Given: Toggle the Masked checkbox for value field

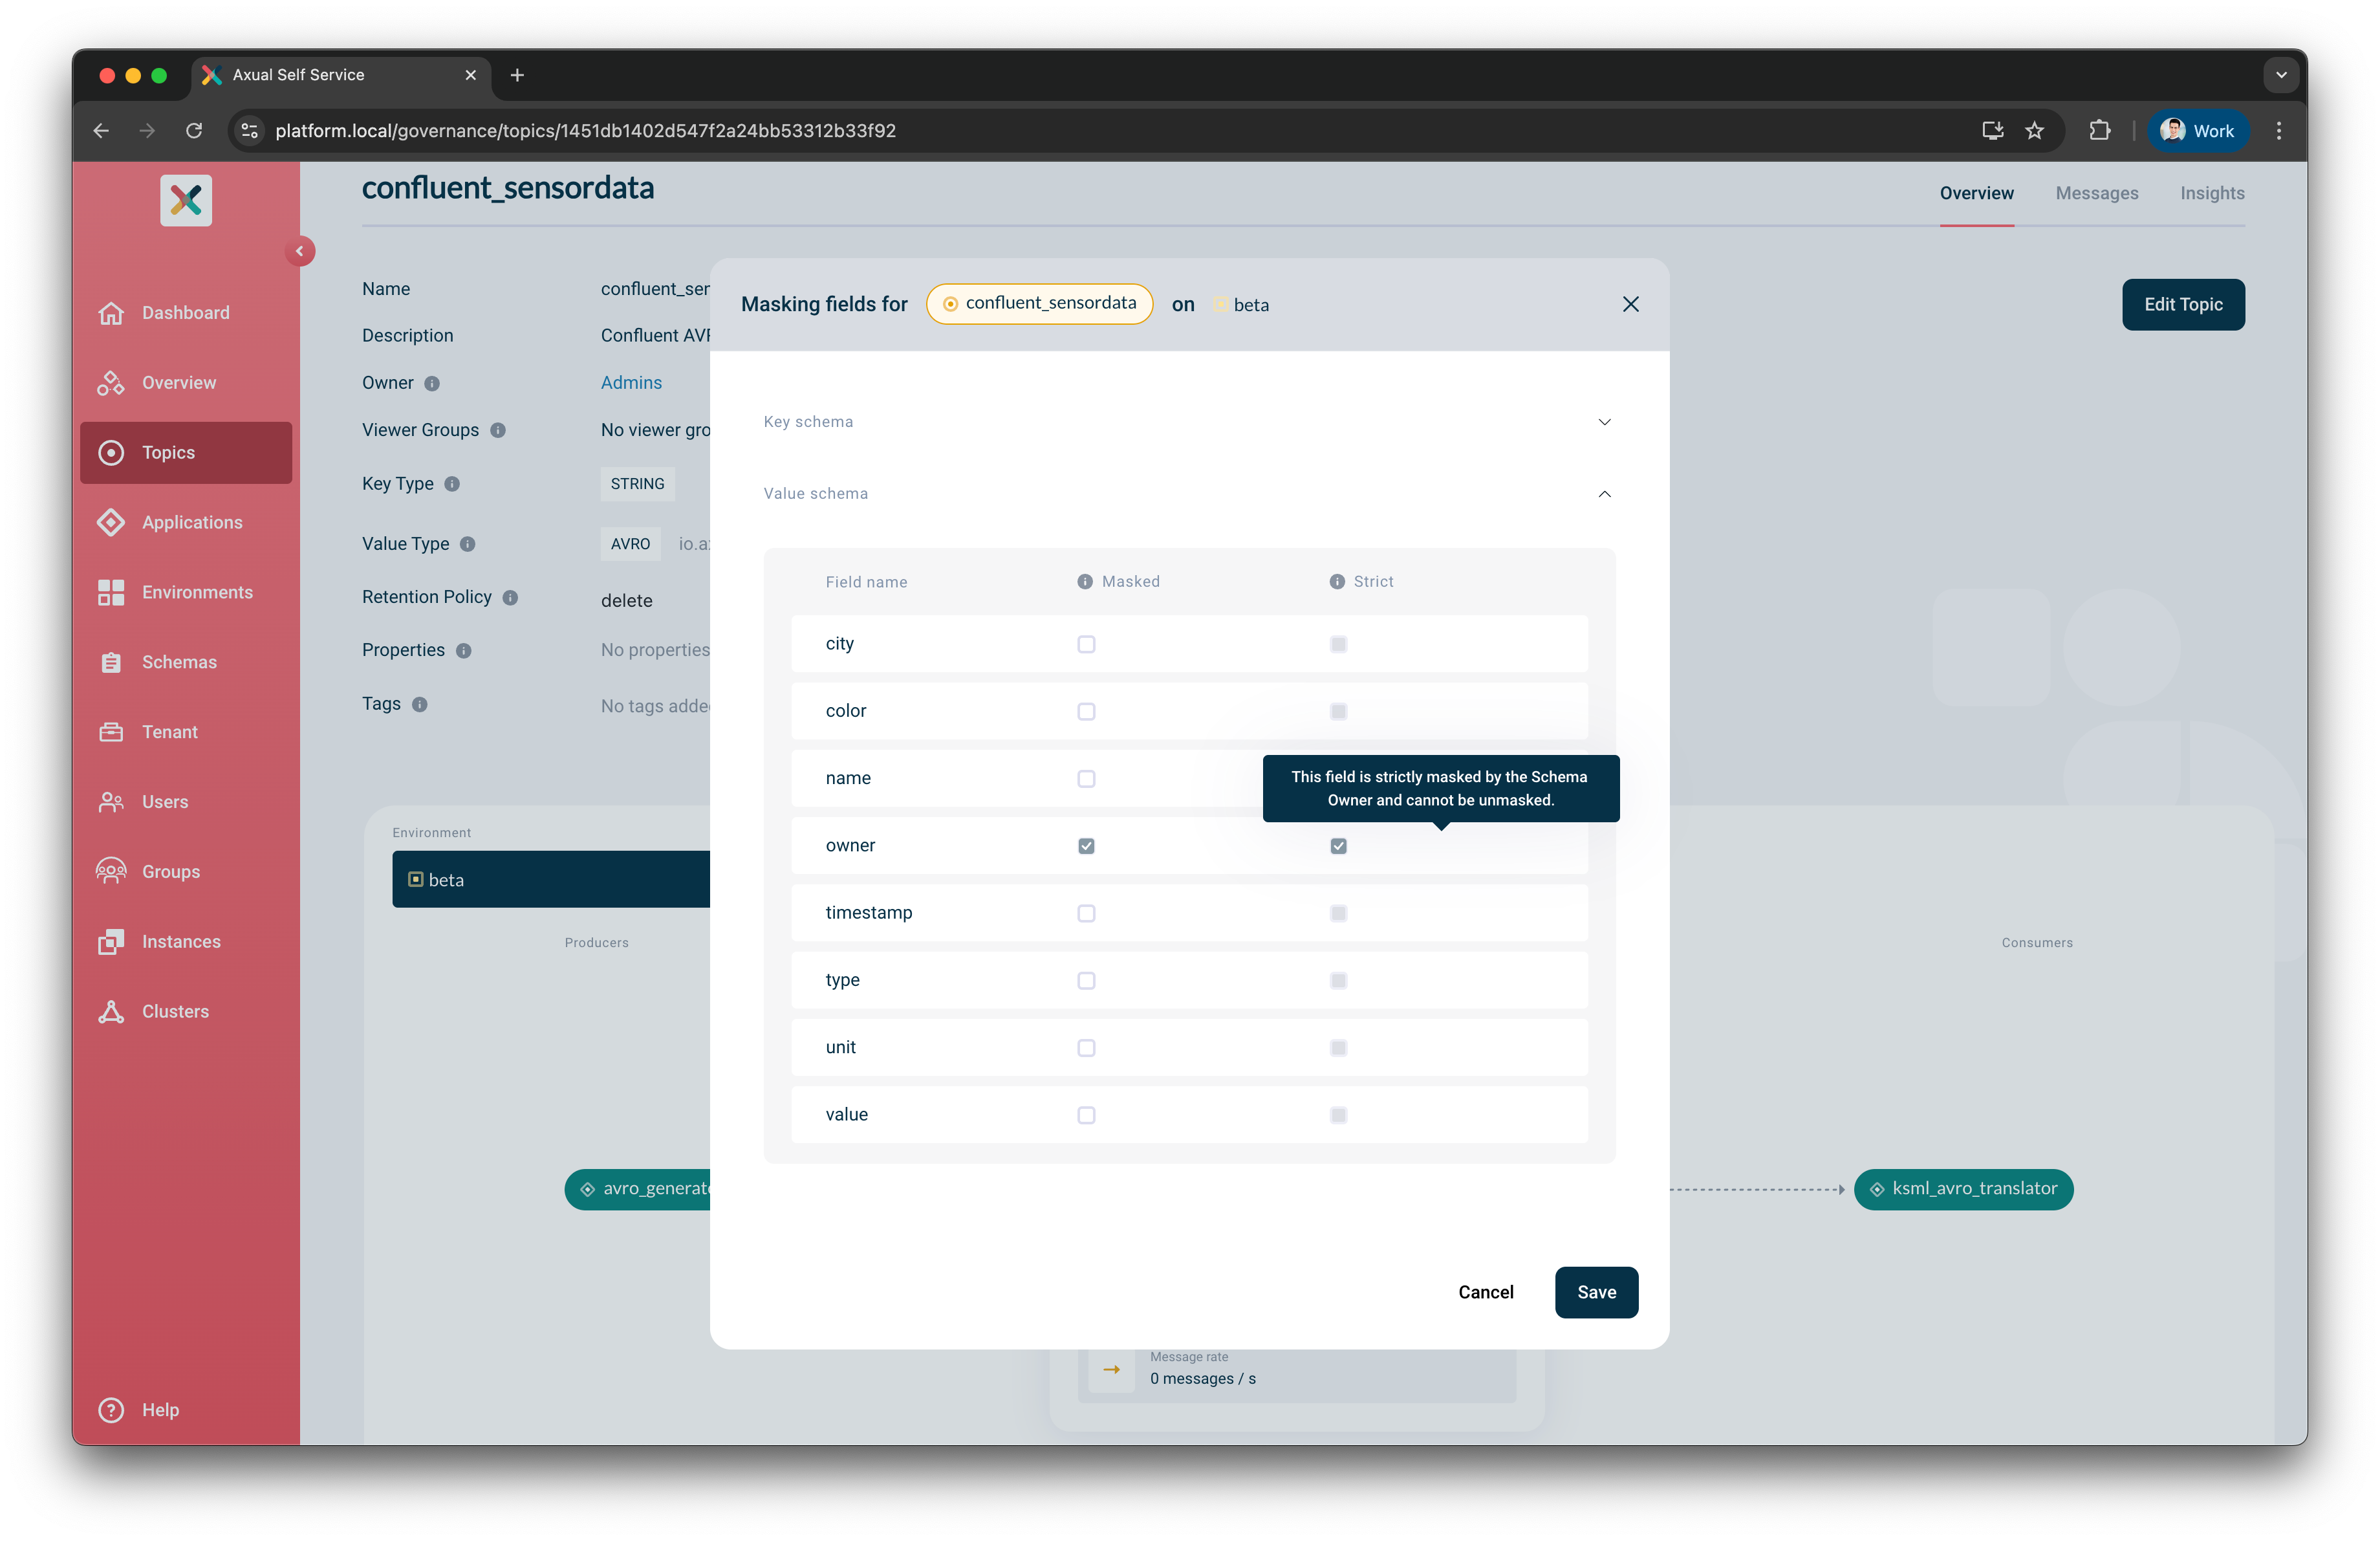Looking at the screenshot, I should click(1086, 1115).
